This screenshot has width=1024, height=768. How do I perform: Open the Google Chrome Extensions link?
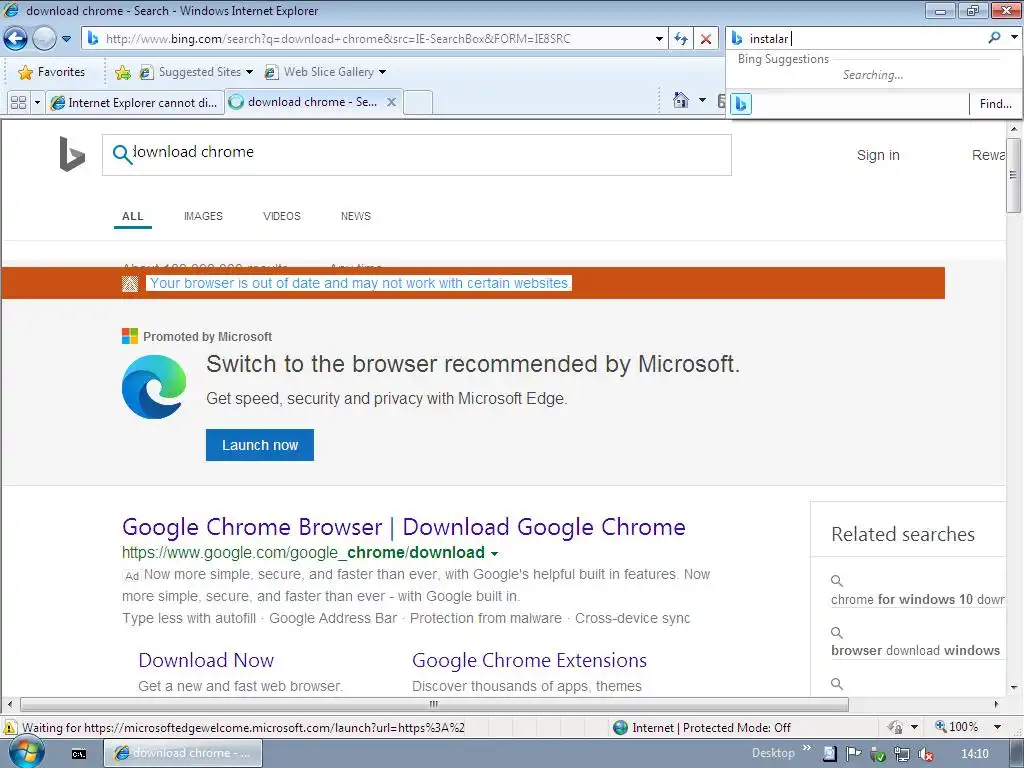(529, 660)
